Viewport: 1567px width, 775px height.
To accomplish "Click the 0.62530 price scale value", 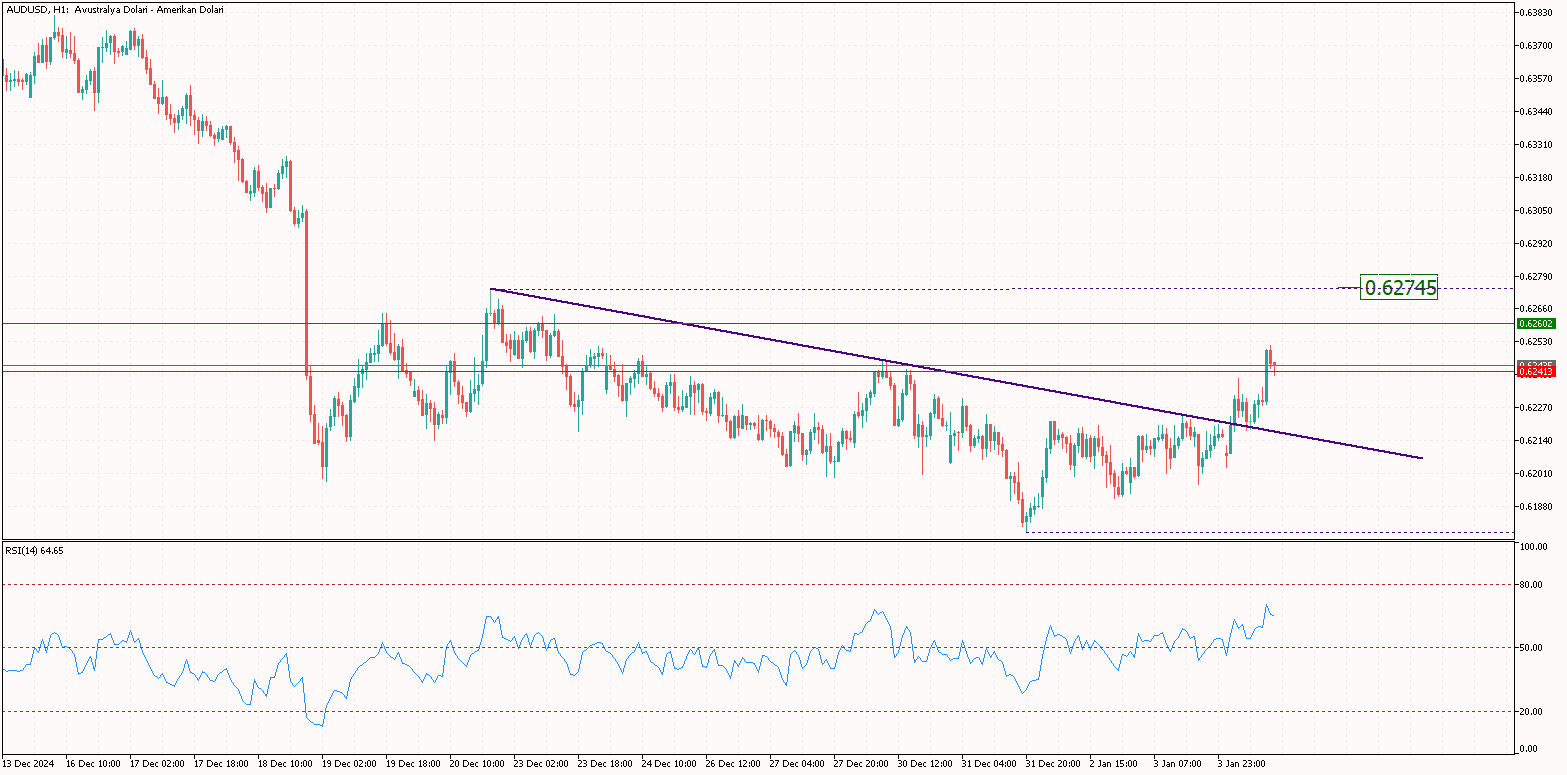I will 1536,341.
